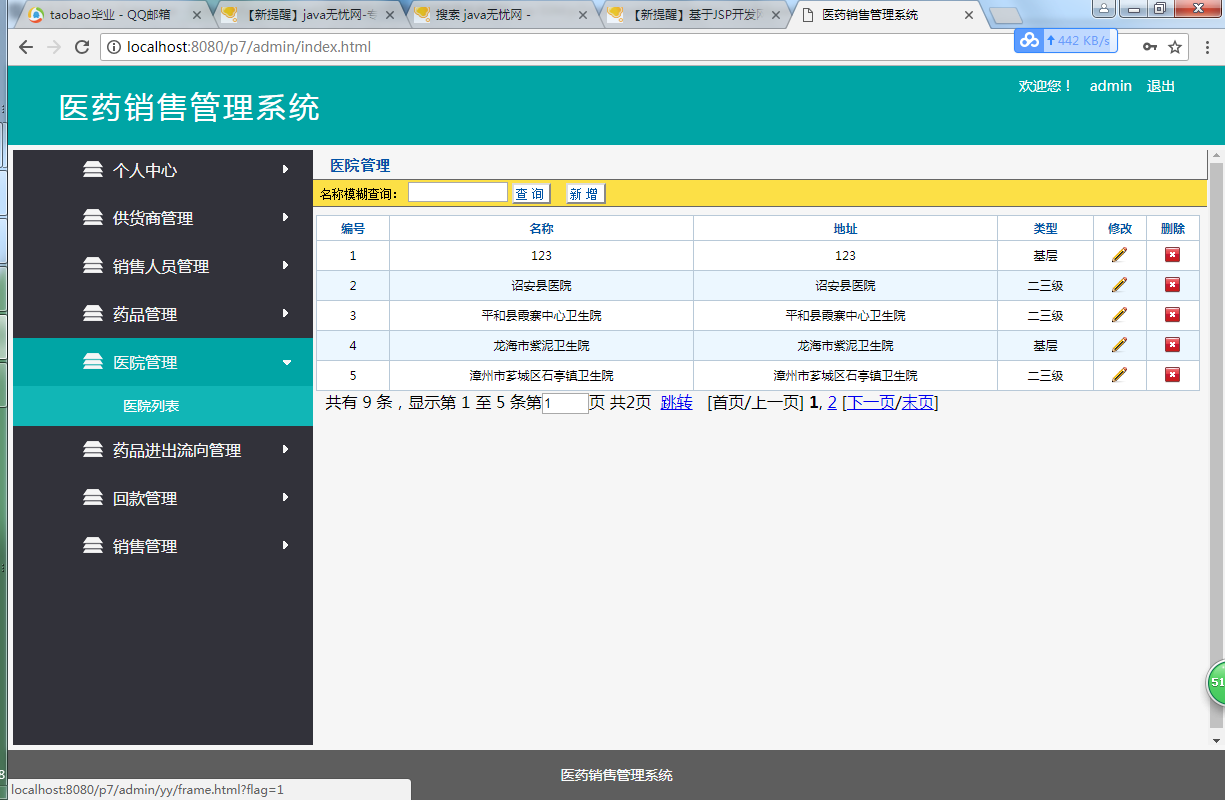Click the 类型 column header

pyautogui.click(x=1045, y=228)
